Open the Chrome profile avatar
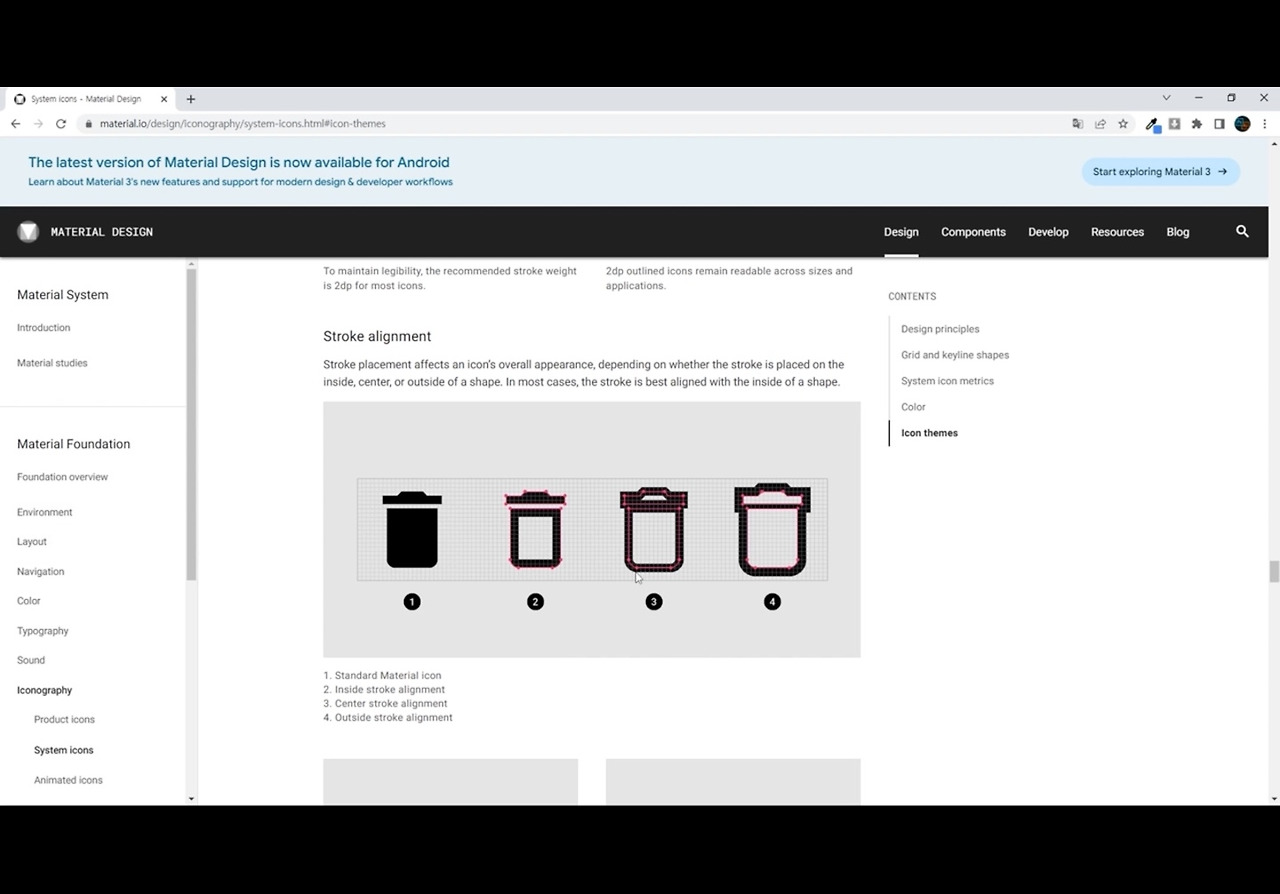This screenshot has width=1280, height=894. tap(1243, 124)
